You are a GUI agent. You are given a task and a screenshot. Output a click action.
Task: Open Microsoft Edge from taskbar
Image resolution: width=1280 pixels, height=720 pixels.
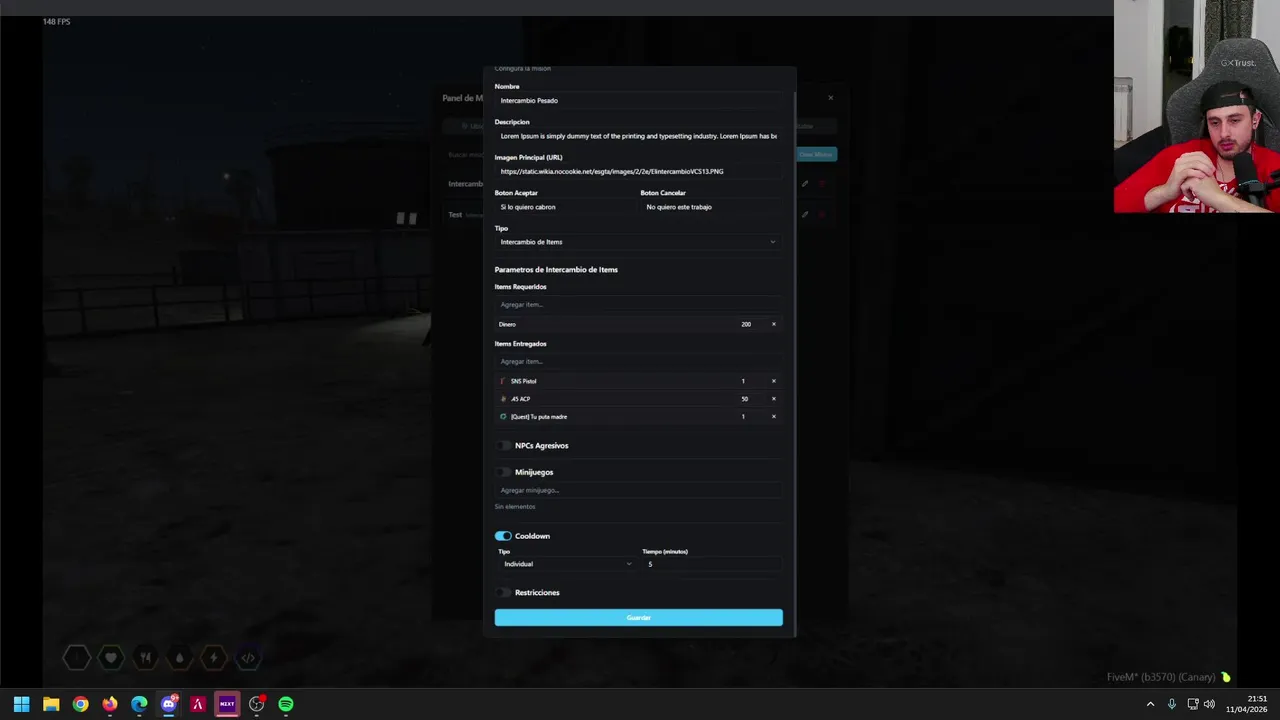point(139,704)
